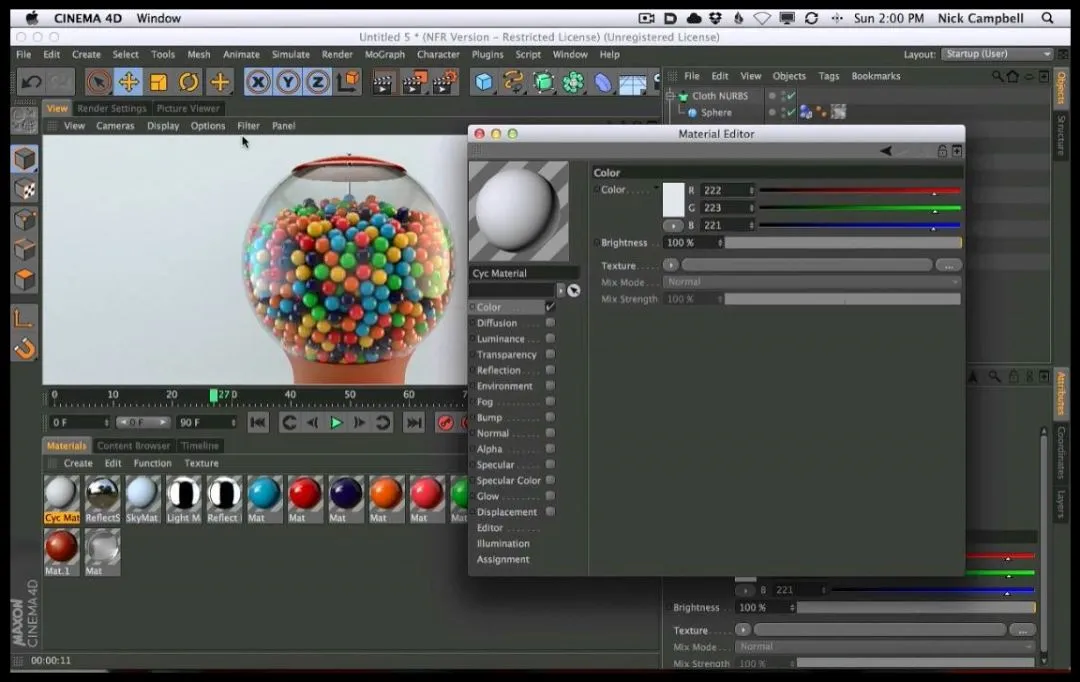1080x682 pixels.
Task: Collapse the Cloth NURBS tree item
Action: coord(669,96)
